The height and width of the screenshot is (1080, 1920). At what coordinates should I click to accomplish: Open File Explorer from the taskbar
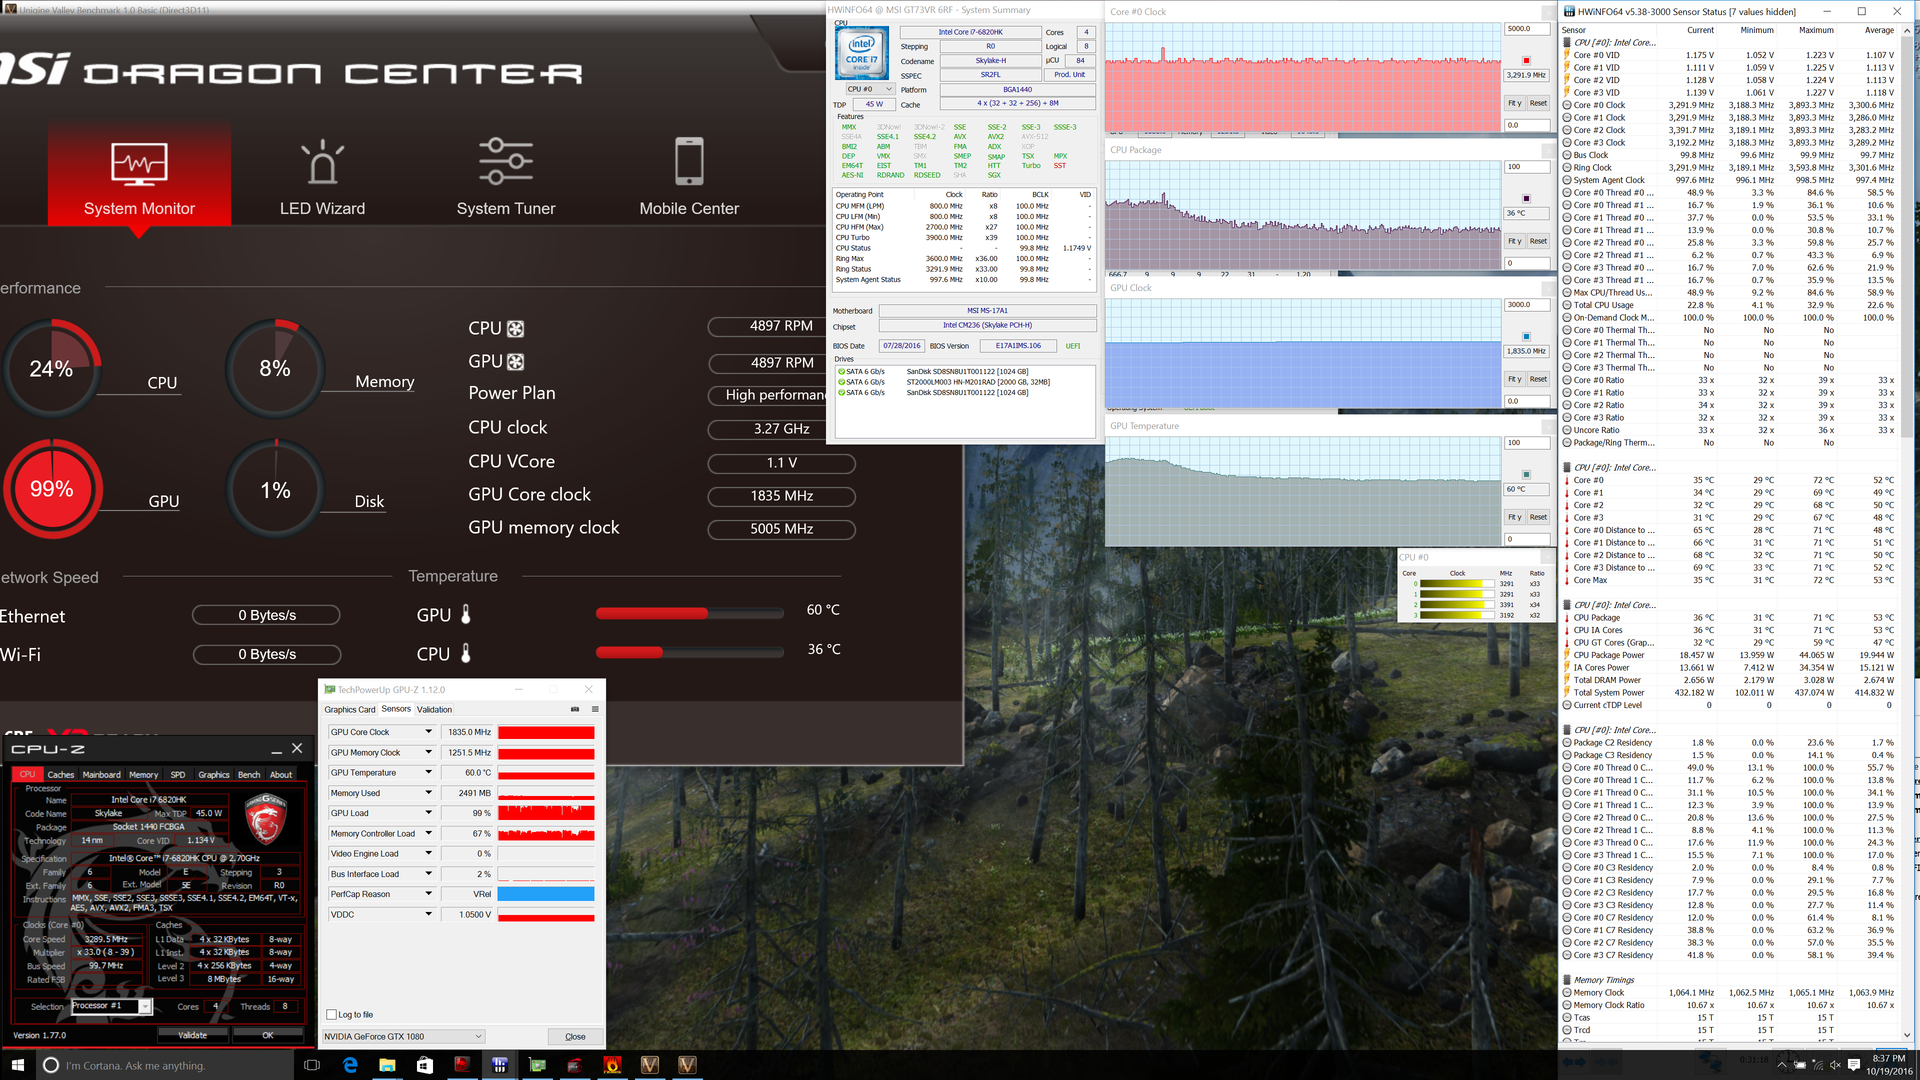tap(387, 1065)
